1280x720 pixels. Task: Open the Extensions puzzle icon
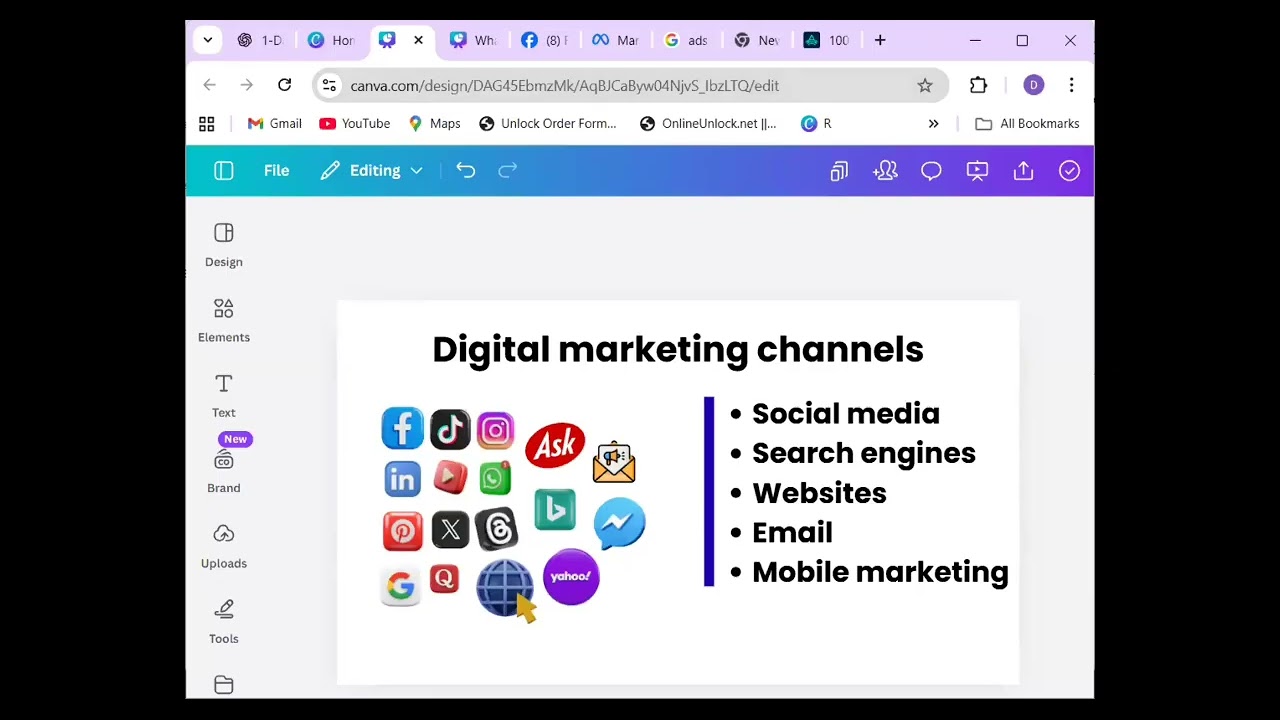tap(978, 85)
